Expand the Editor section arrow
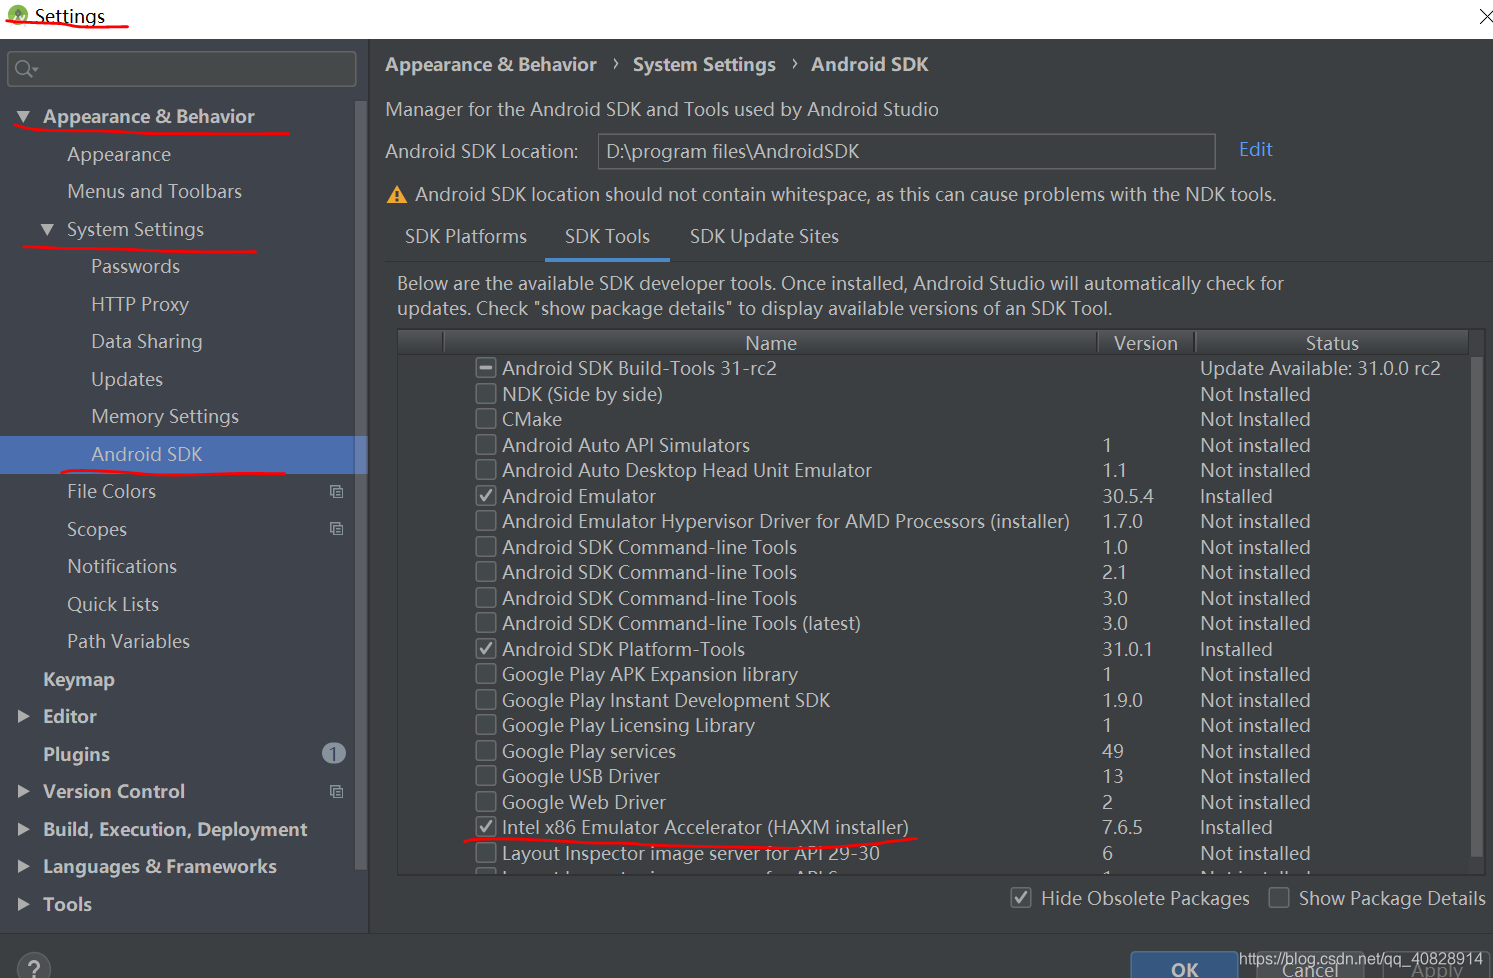This screenshot has height=978, width=1493. (23, 717)
